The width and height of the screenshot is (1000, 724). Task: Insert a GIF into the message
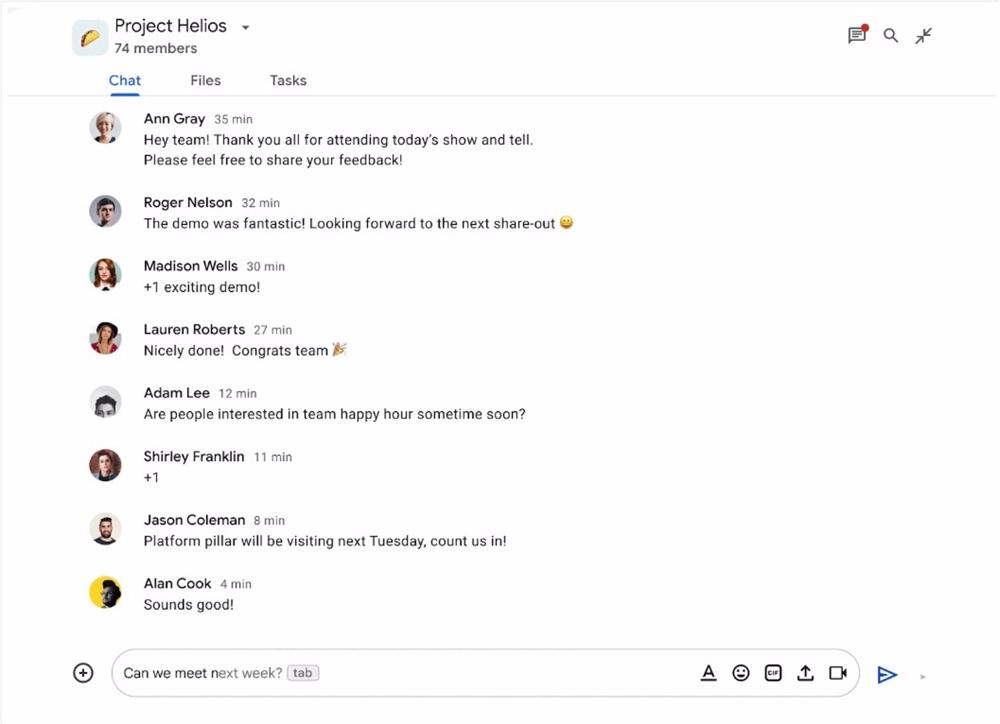coord(773,672)
